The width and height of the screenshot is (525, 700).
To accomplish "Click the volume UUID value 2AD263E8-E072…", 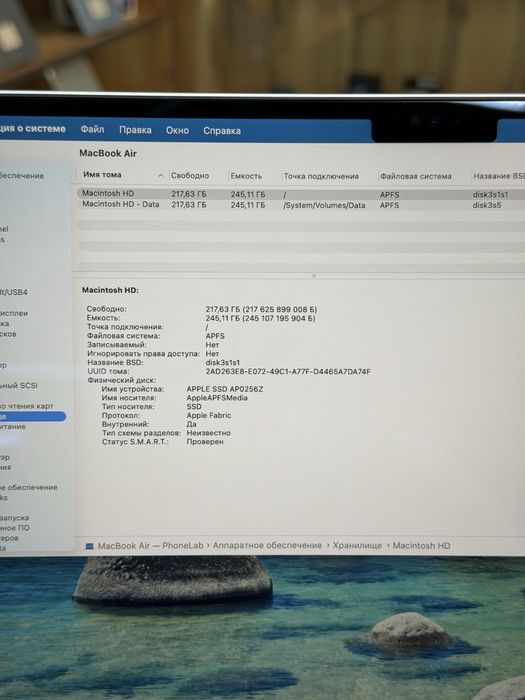I will (288, 371).
